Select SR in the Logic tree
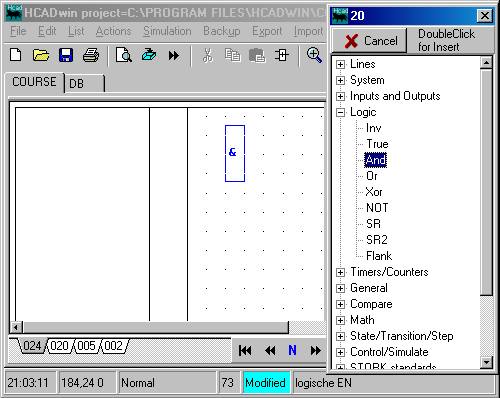Screen dimensions: 500x398 (373, 224)
